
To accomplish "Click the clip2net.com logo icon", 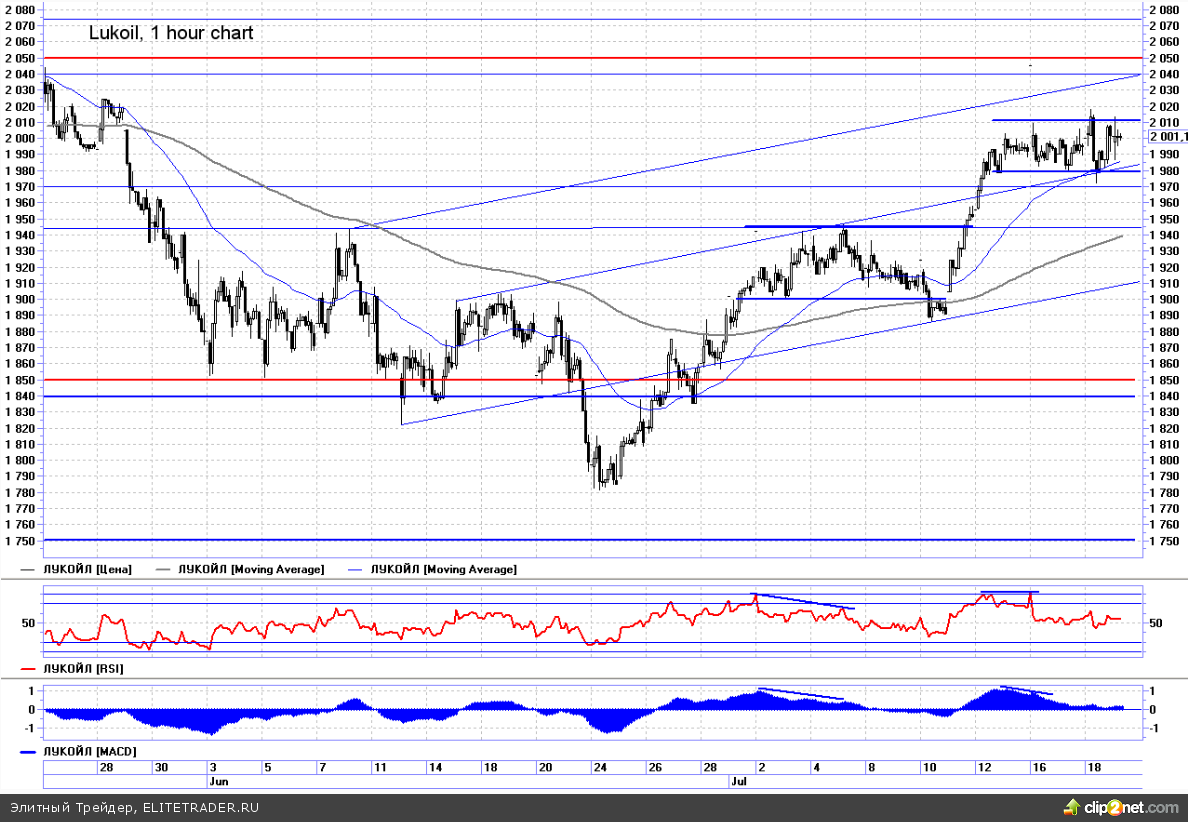I will point(1072,806).
